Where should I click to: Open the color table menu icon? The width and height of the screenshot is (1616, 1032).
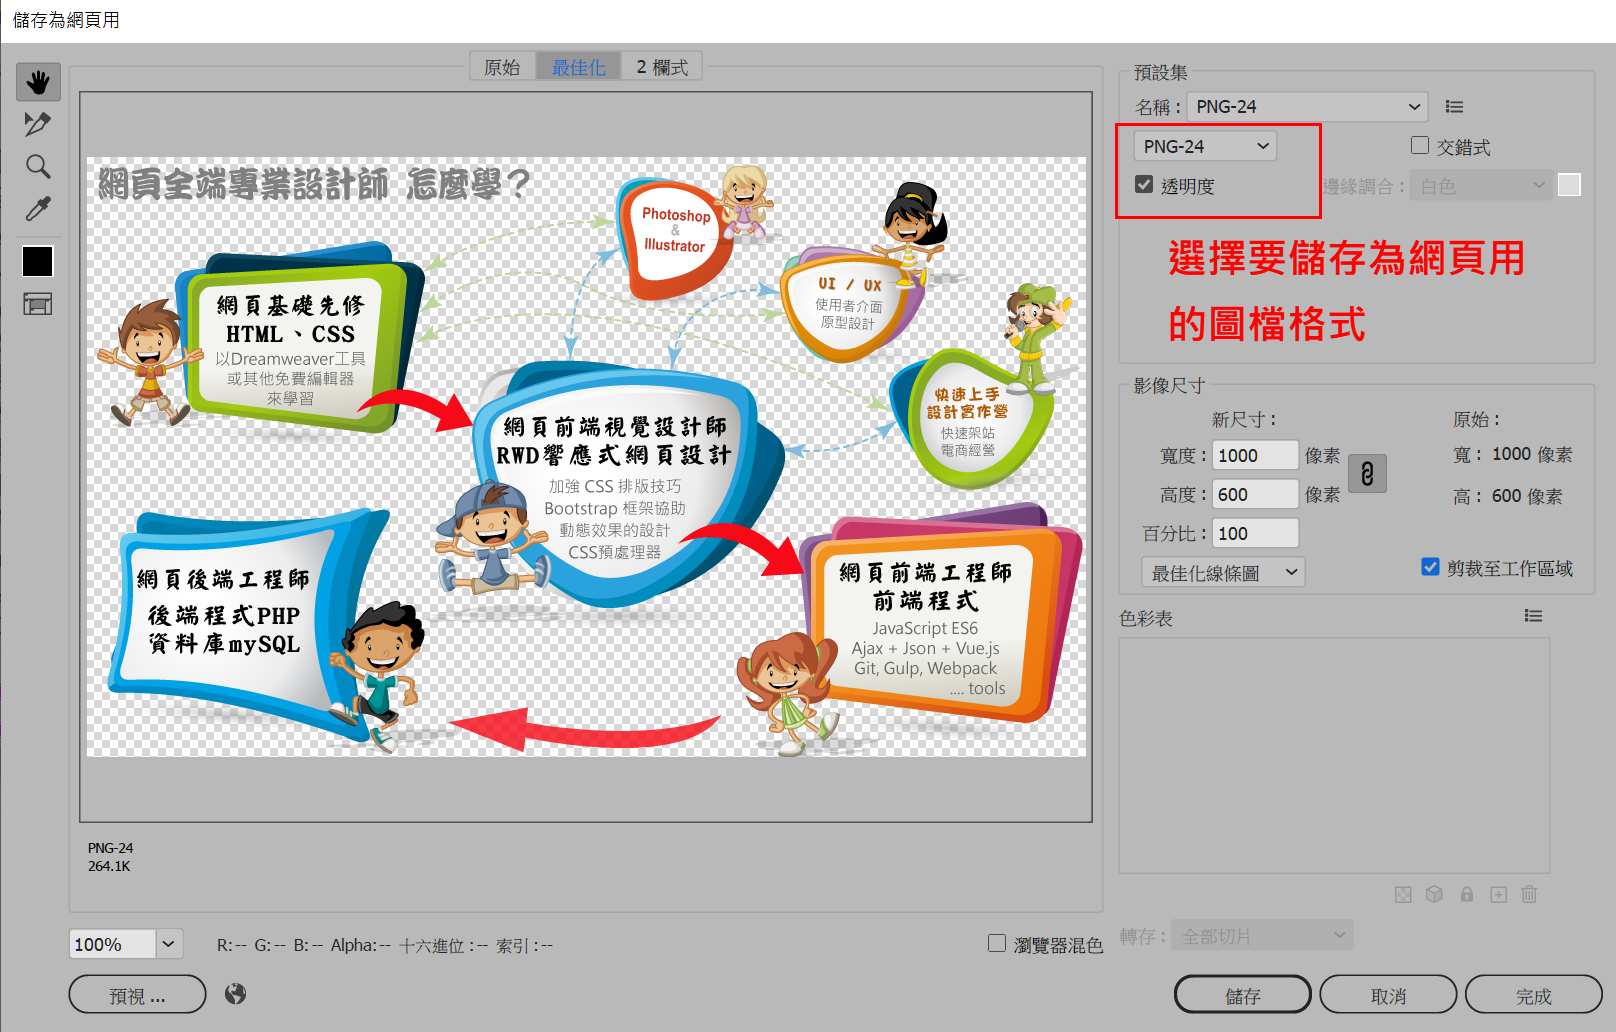(x=1533, y=616)
